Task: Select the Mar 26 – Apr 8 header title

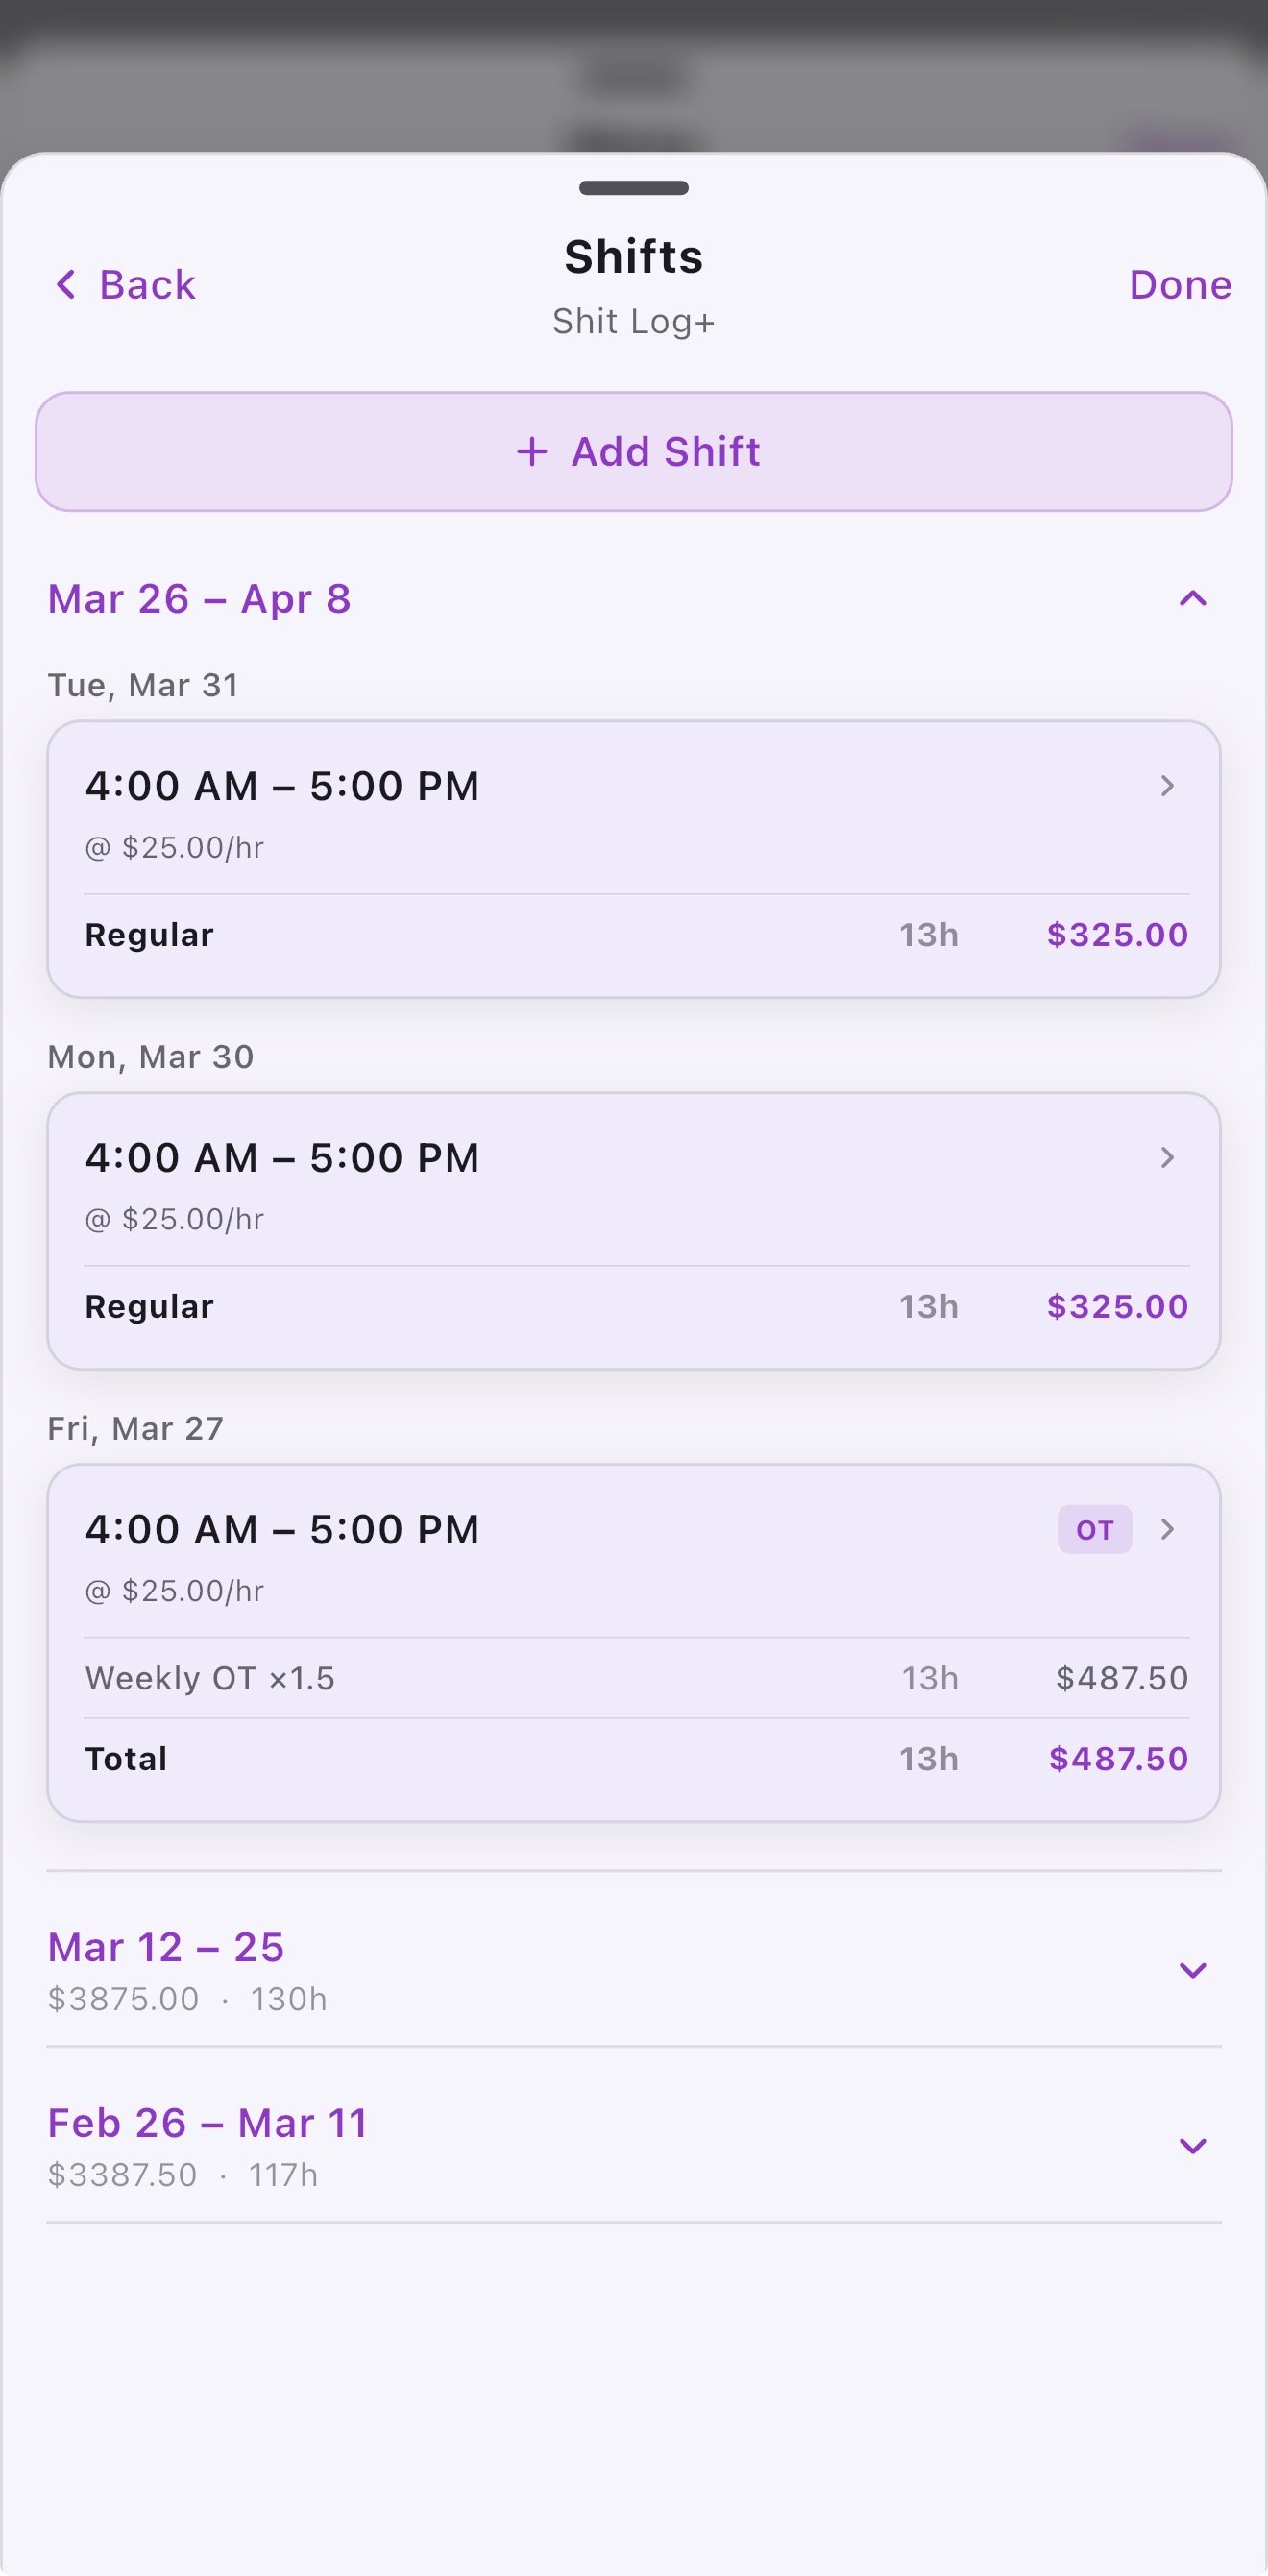Action: [x=200, y=599]
